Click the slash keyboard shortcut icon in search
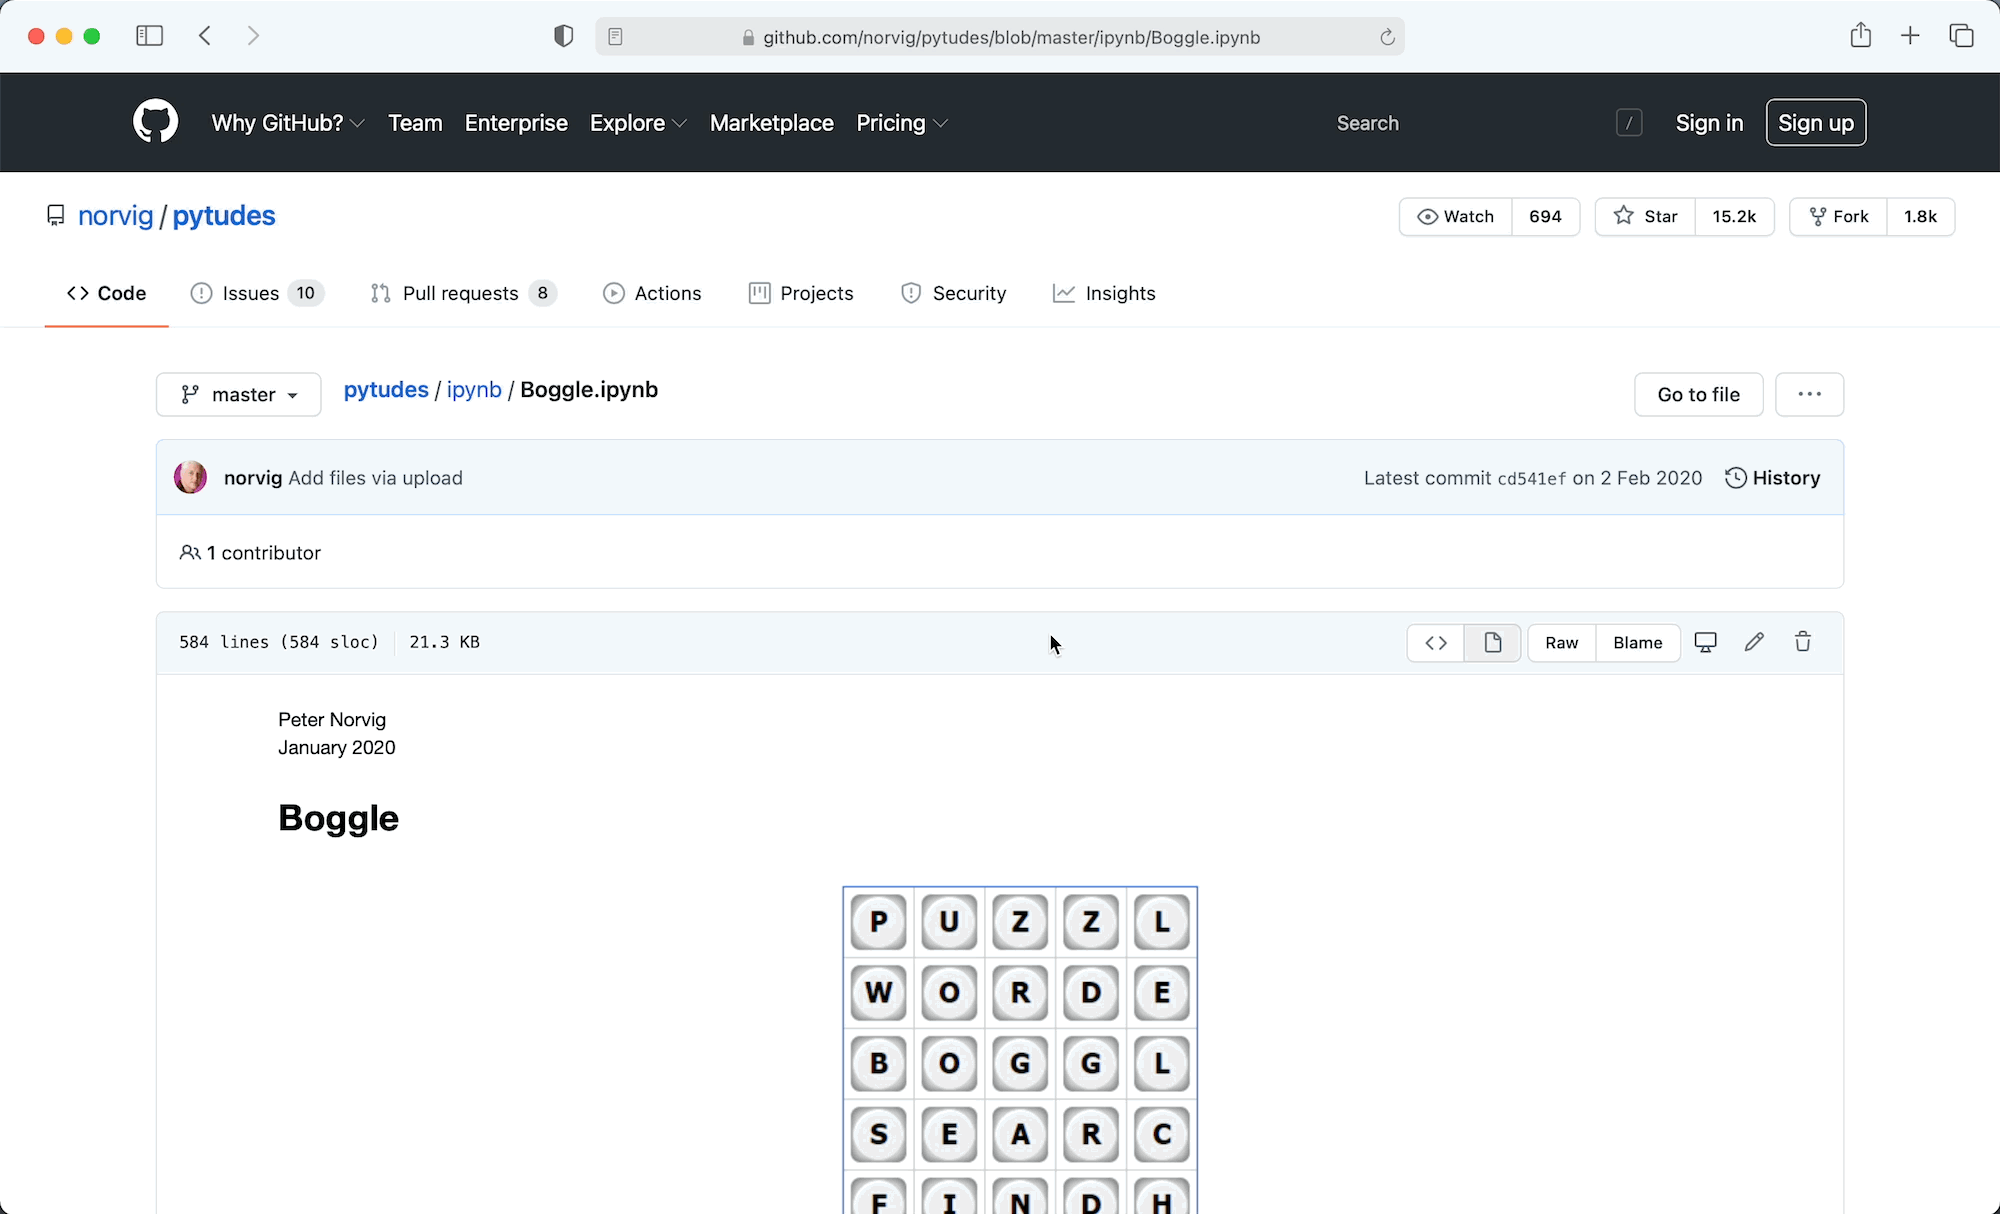The image size is (2000, 1214). coord(1629,123)
